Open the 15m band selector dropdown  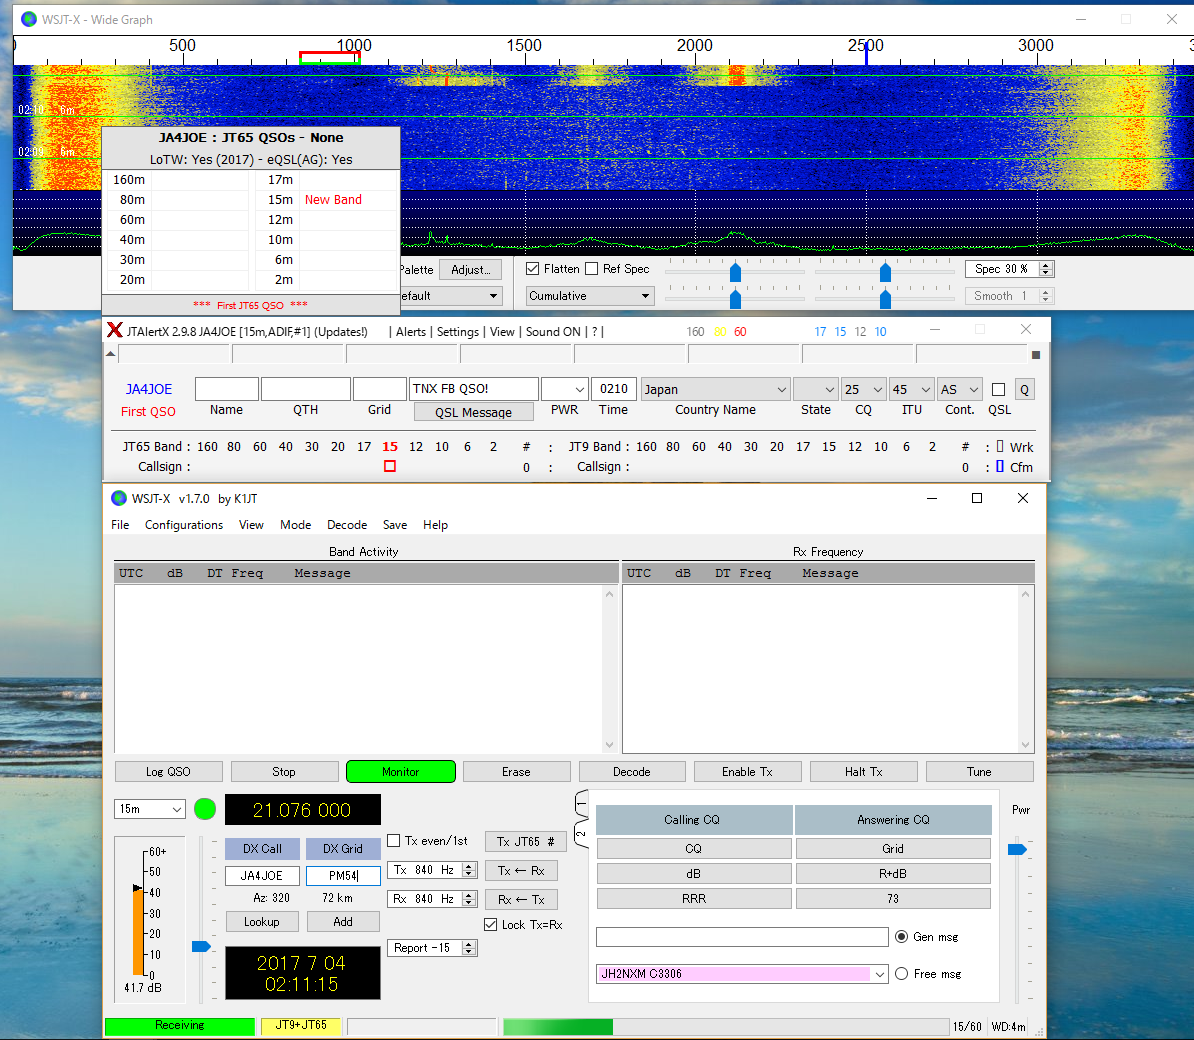coord(150,809)
